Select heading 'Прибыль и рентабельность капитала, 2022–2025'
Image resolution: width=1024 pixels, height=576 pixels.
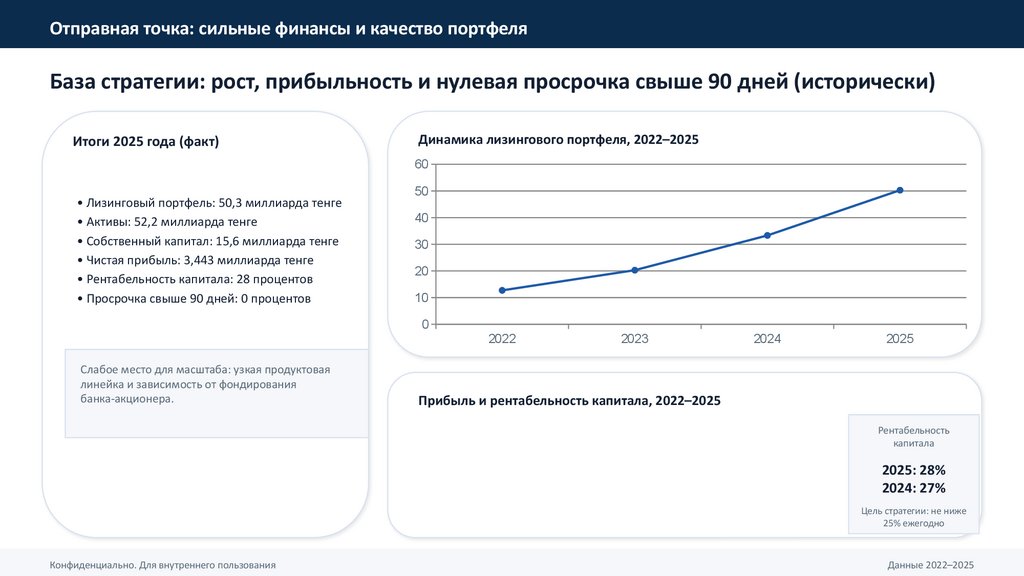coord(569,401)
